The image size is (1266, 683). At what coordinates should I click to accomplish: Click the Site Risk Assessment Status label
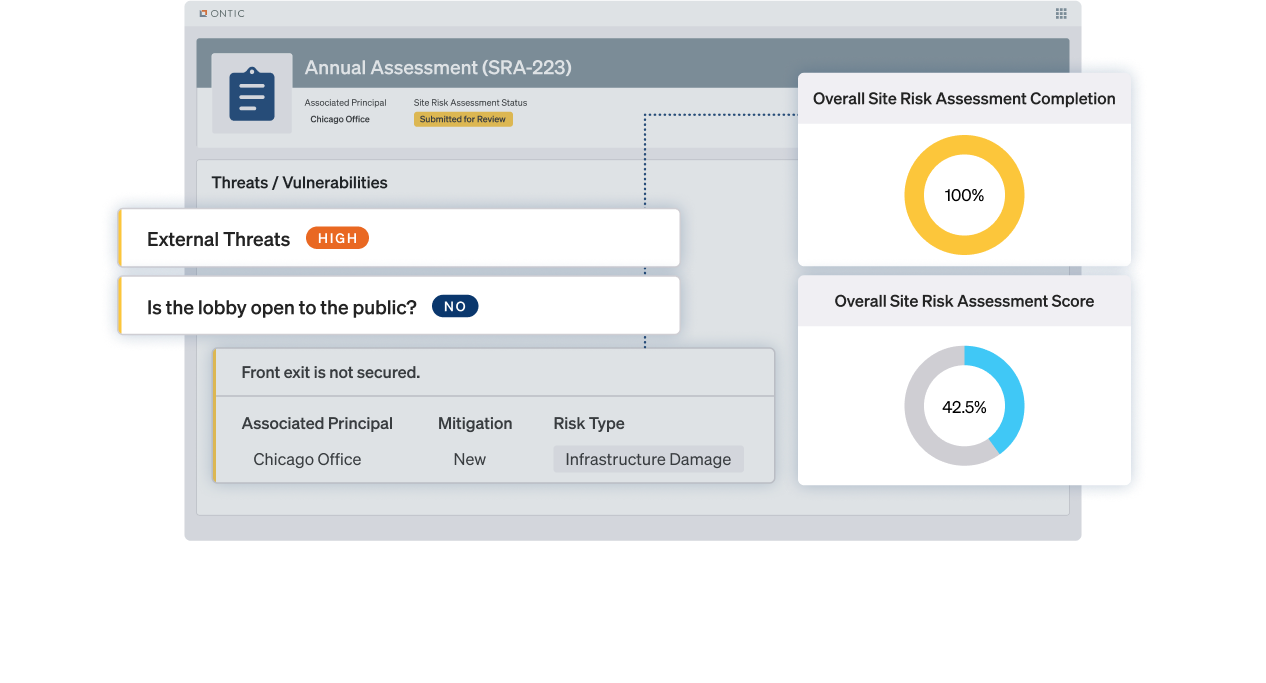pyautogui.click(x=470, y=103)
